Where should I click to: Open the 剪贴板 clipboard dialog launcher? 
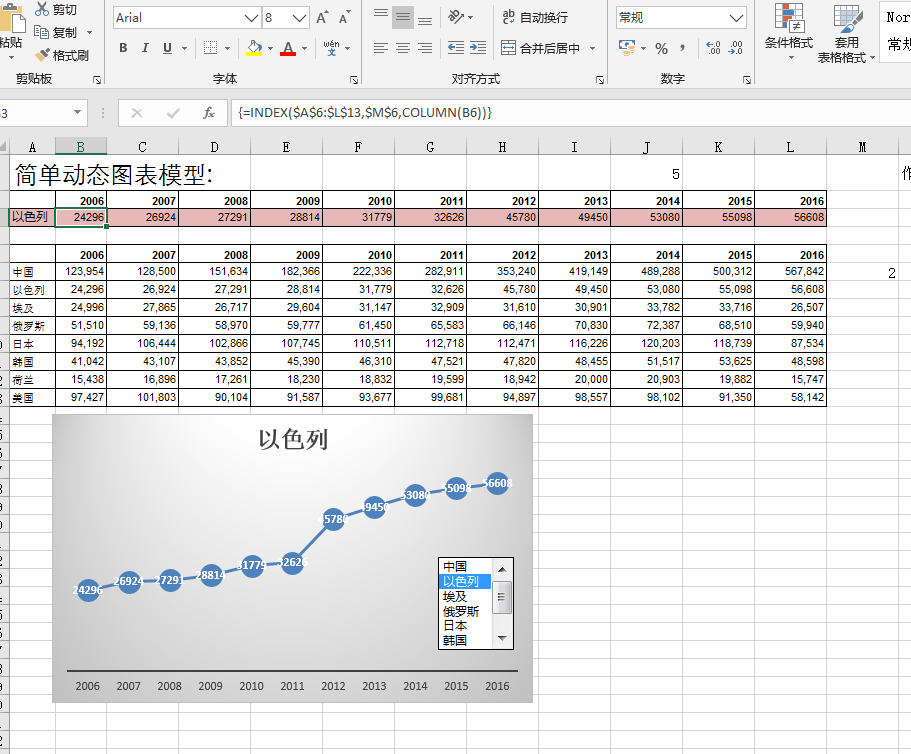point(96,80)
